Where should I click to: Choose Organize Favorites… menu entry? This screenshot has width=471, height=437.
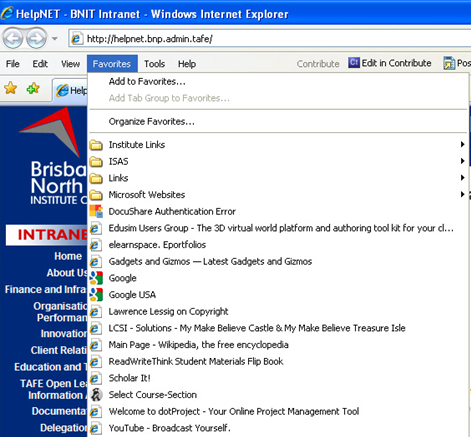152,122
